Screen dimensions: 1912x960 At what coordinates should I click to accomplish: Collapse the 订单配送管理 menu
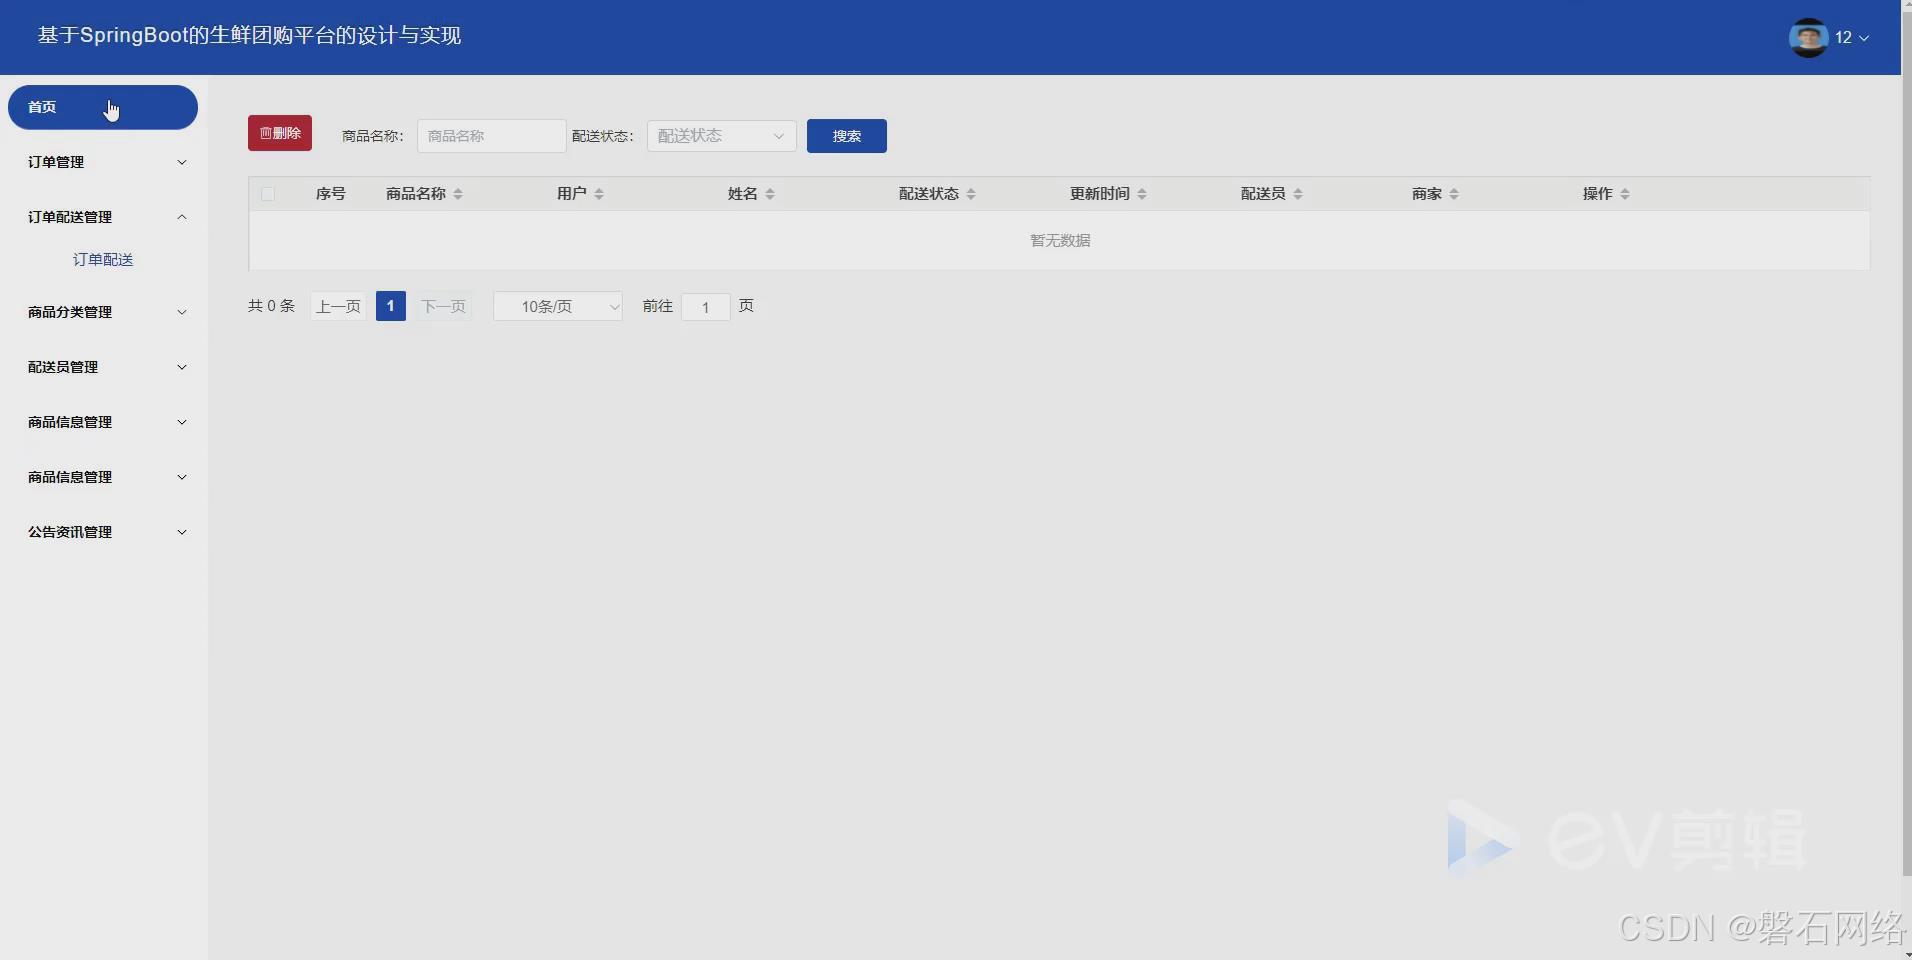pos(104,217)
